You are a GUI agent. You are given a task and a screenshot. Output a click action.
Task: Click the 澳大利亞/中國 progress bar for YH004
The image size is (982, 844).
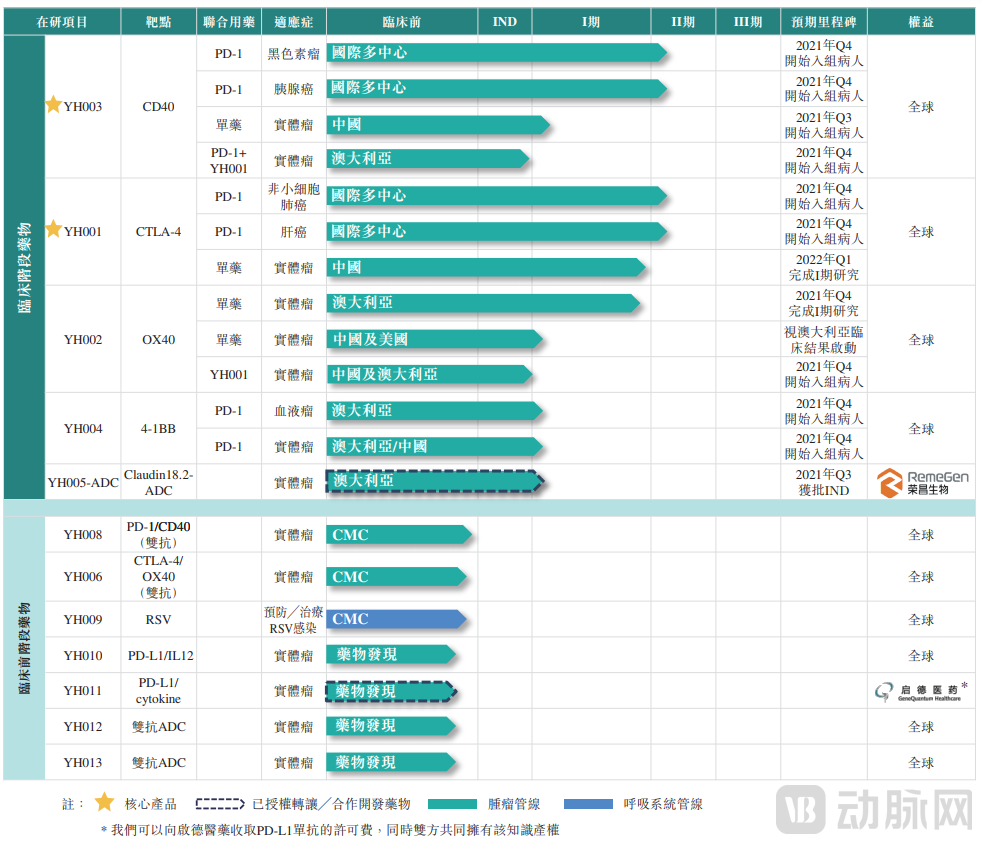(433, 446)
